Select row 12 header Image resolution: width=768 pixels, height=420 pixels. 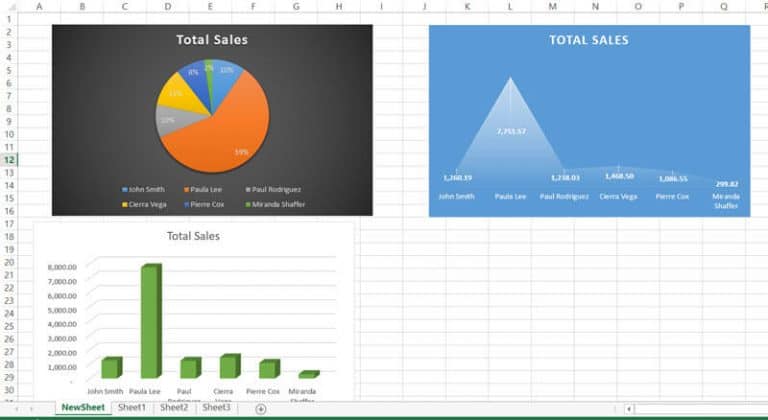point(9,160)
